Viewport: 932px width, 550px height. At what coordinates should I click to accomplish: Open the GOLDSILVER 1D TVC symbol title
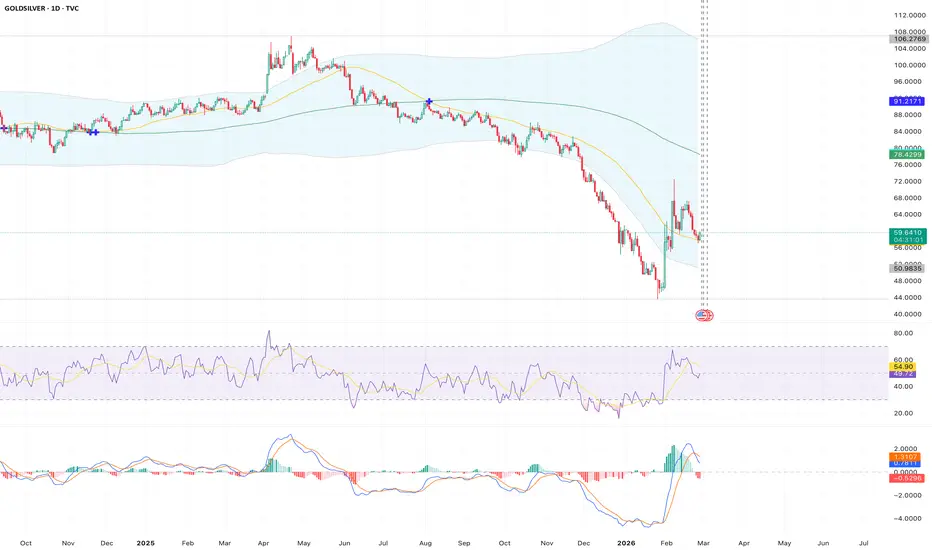(42, 8)
